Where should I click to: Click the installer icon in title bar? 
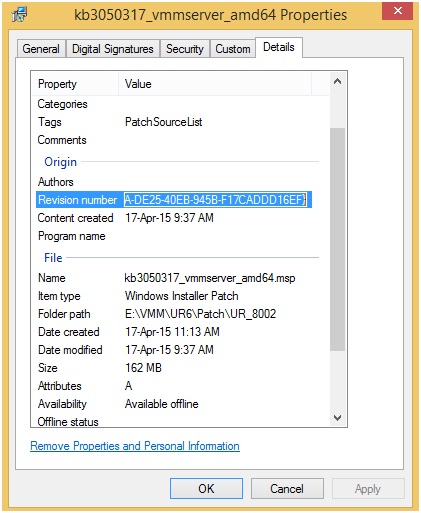click(20, 15)
